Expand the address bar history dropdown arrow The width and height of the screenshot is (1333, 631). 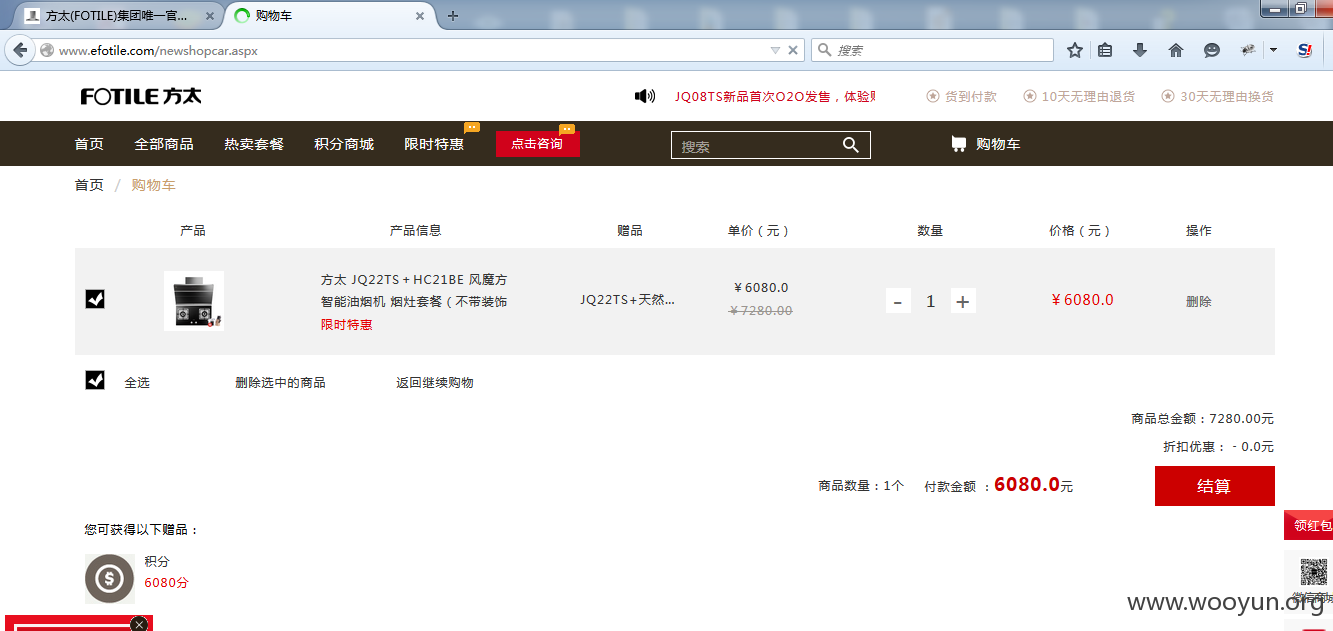point(775,50)
